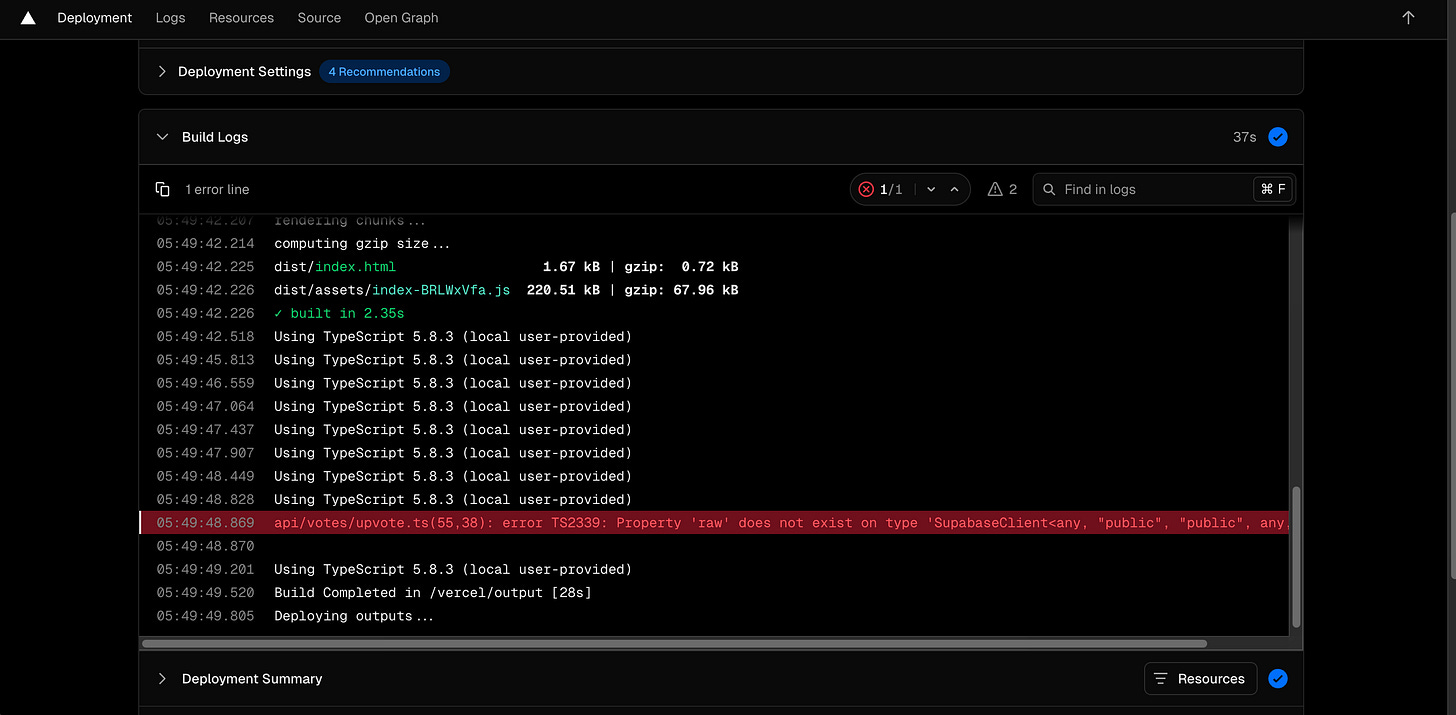Click the warning triangle showing 2 warnings

[994, 188]
